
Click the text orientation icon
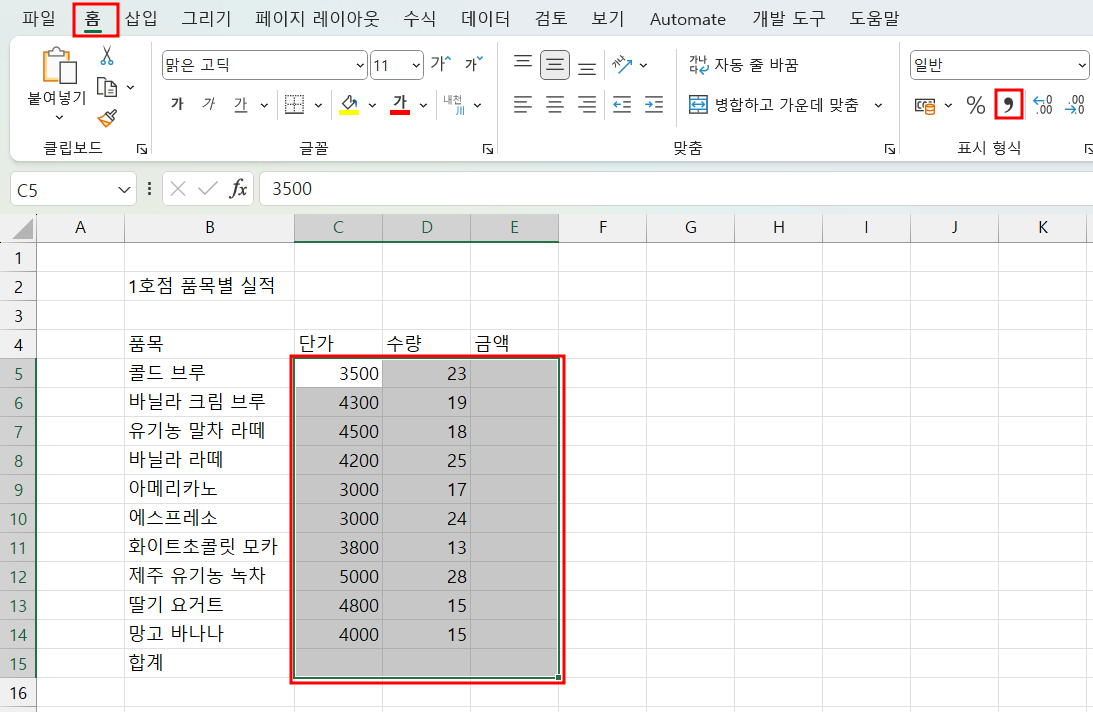coord(622,65)
